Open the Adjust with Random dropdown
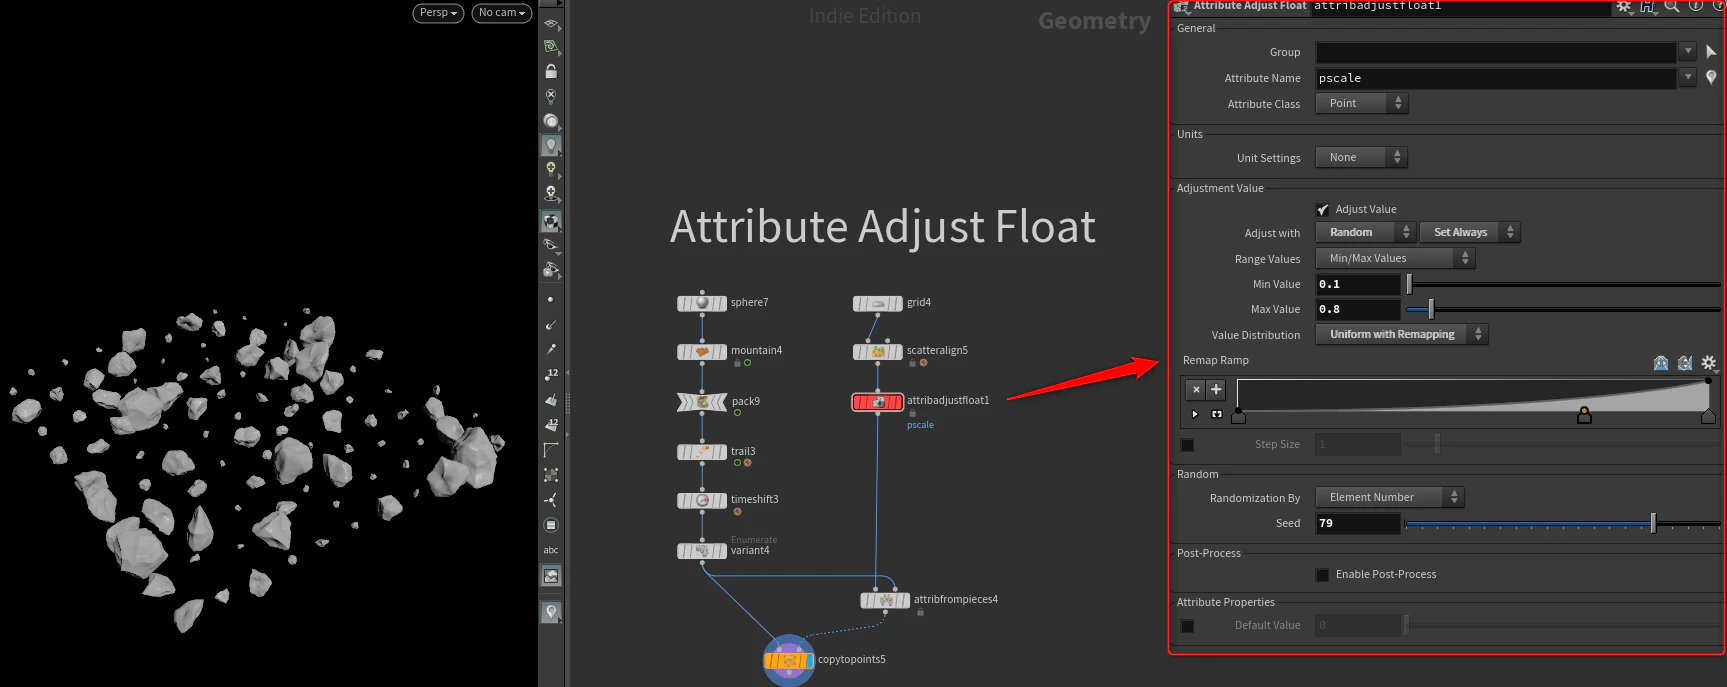 coord(1365,232)
